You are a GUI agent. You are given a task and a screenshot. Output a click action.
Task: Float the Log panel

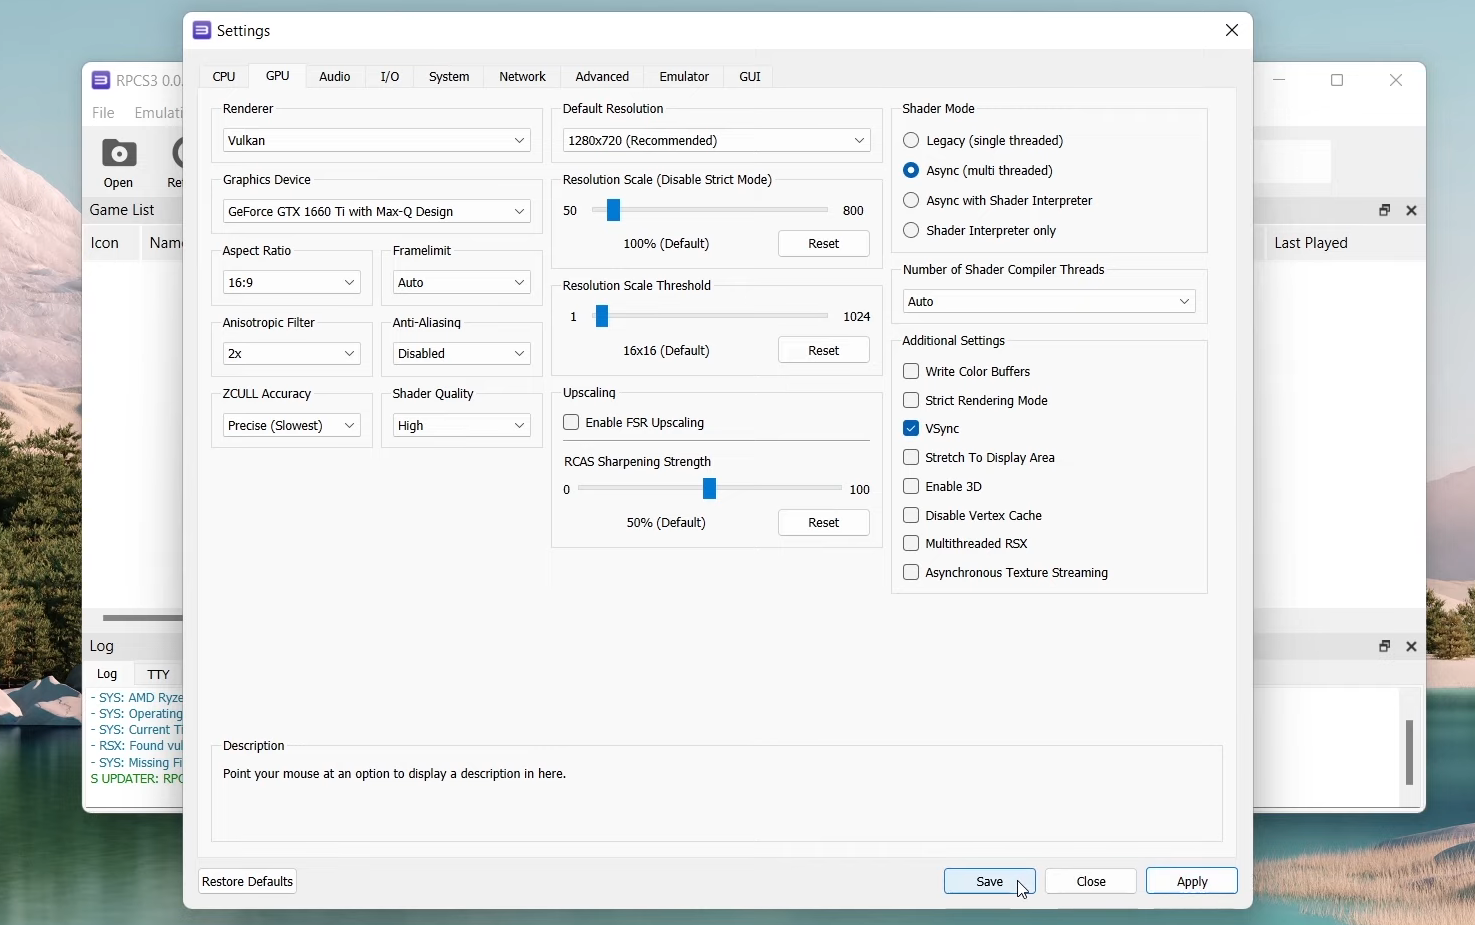coord(1385,647)
